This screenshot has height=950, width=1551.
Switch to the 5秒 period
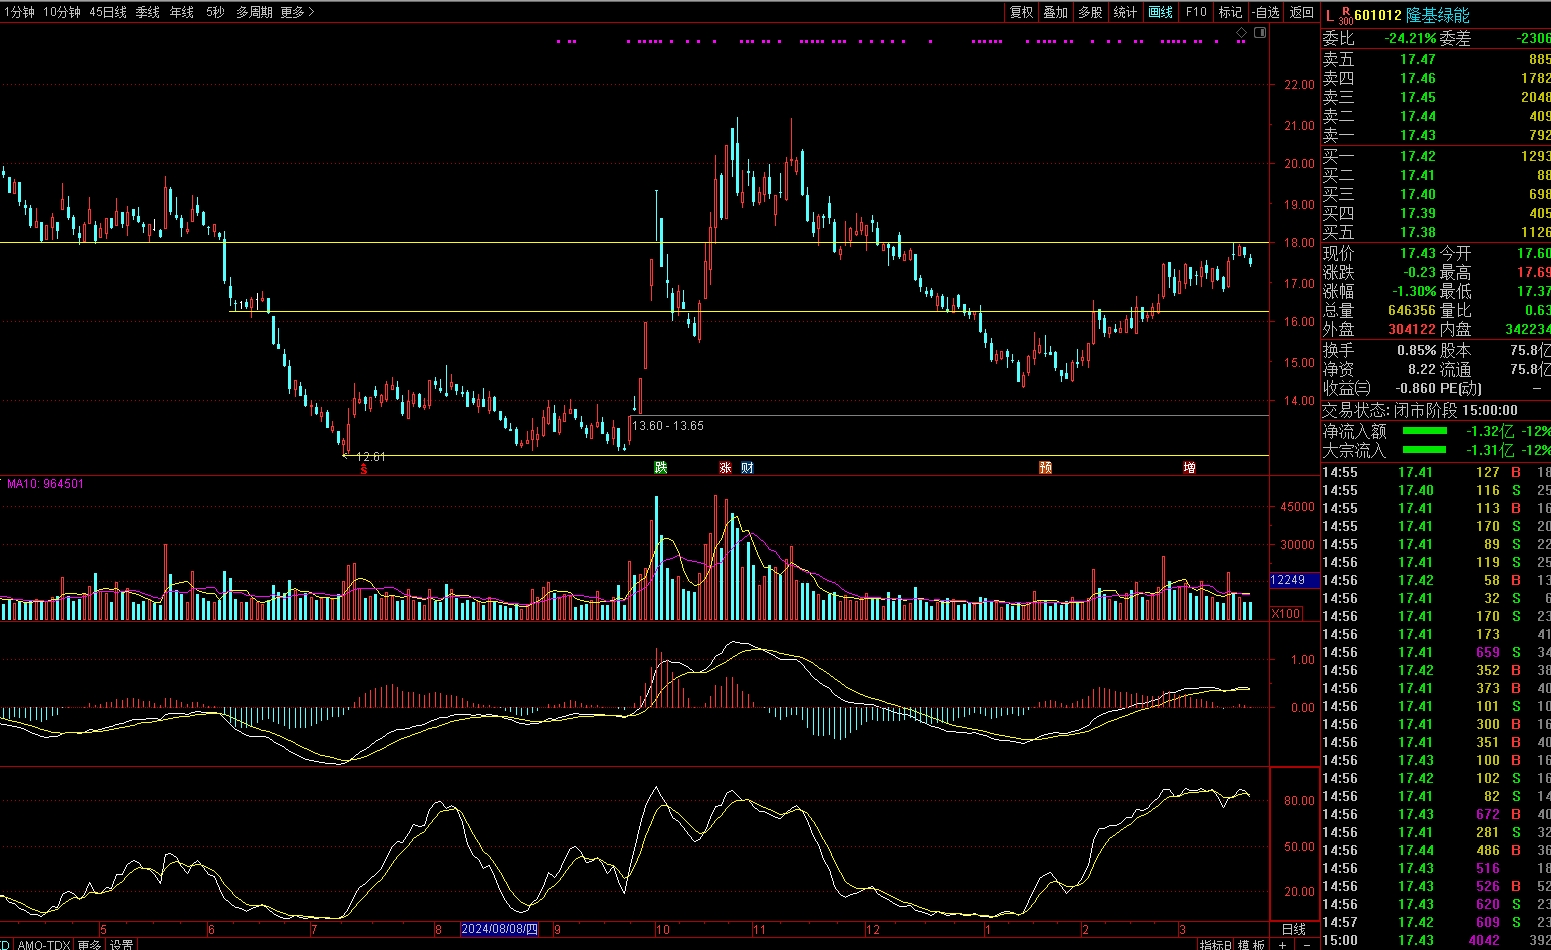point(215,12)
